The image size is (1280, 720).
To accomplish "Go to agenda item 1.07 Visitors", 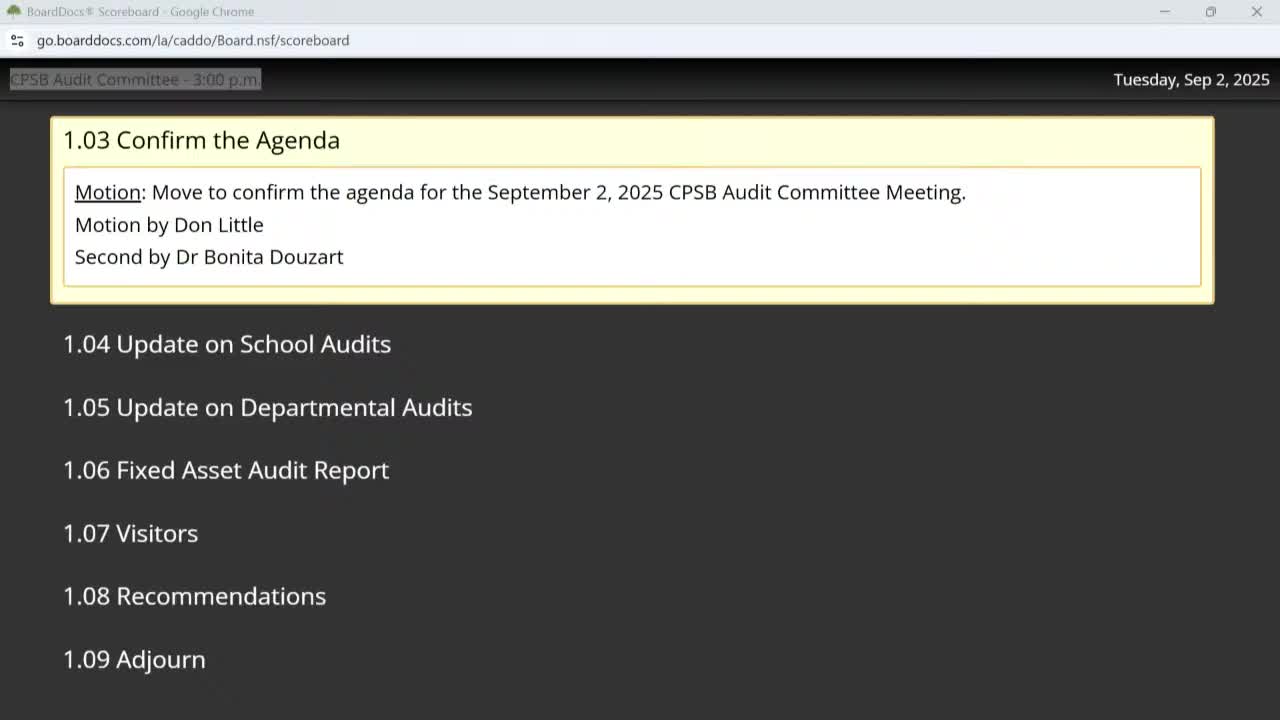I will (x=130, y=533).
